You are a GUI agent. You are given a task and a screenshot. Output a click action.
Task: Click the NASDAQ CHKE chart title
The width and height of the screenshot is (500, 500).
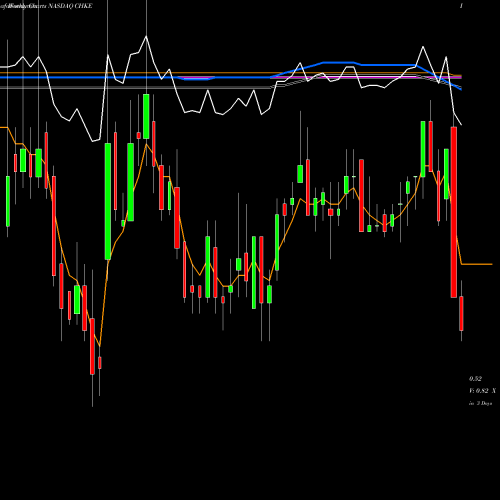(x=70, y=6)
